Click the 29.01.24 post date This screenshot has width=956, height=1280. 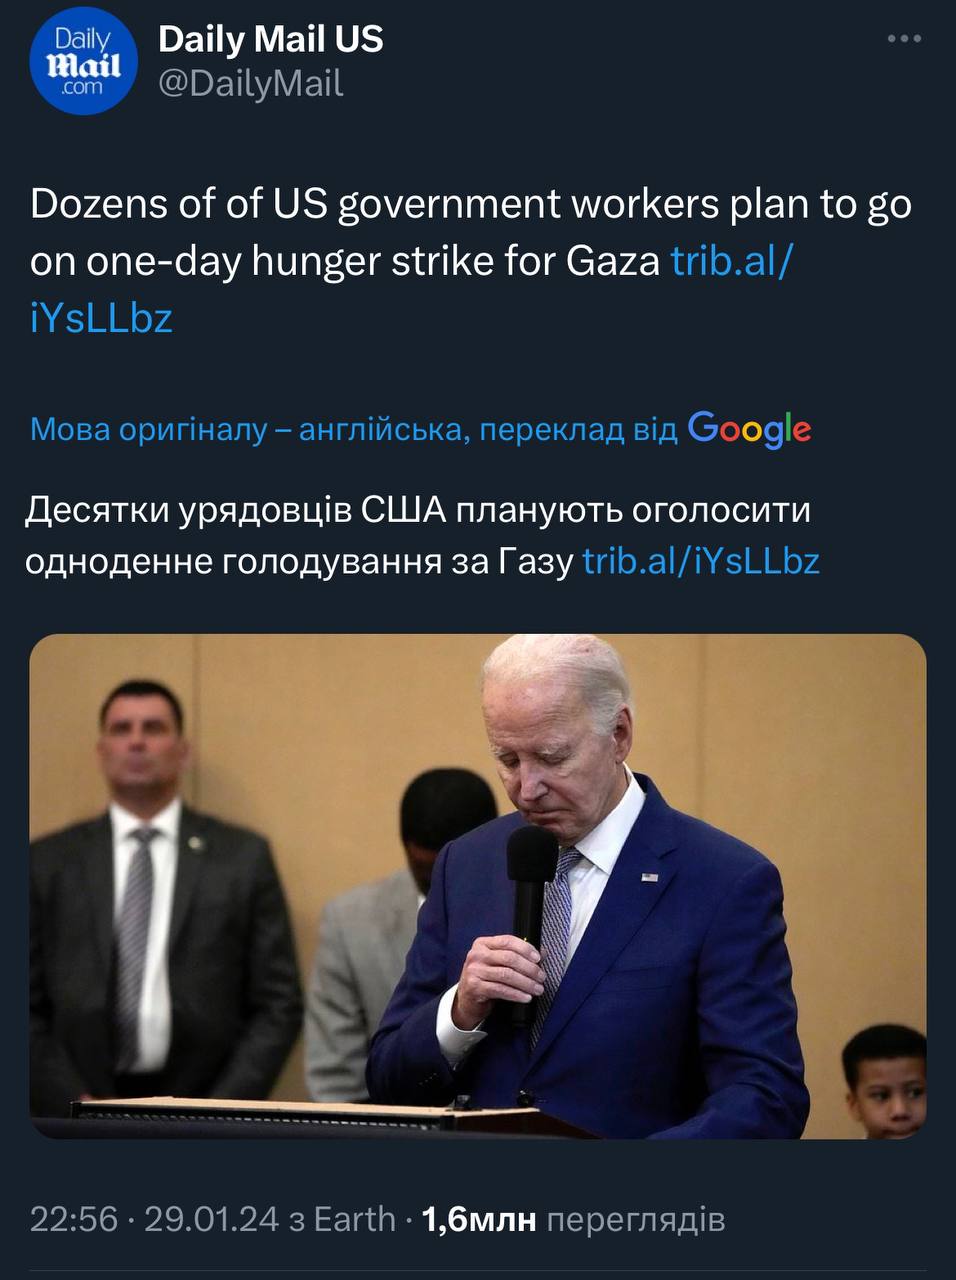point(212,1219)
